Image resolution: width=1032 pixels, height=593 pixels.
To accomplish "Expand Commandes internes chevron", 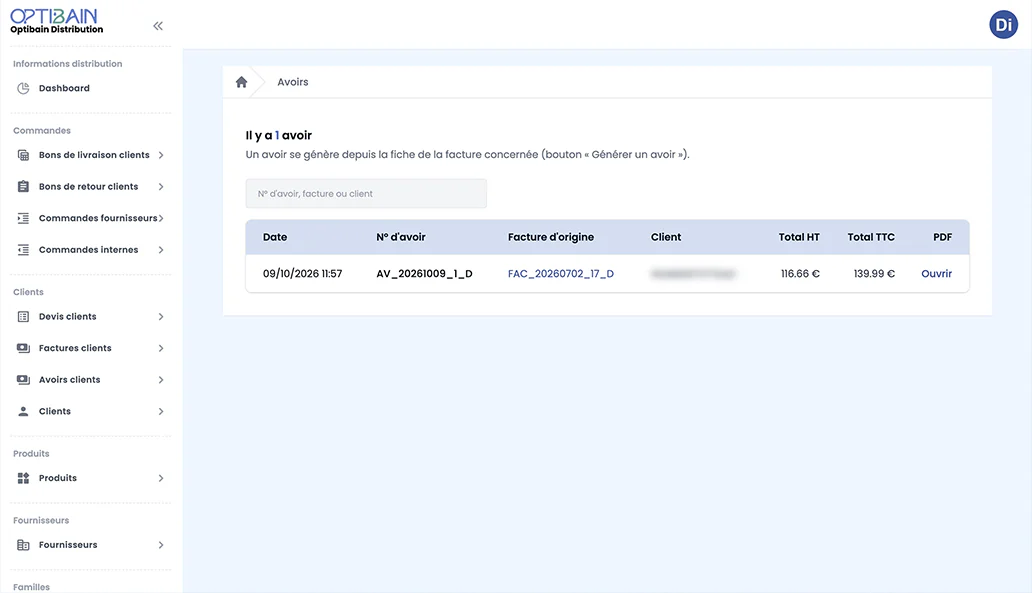I will pos(161,250).
